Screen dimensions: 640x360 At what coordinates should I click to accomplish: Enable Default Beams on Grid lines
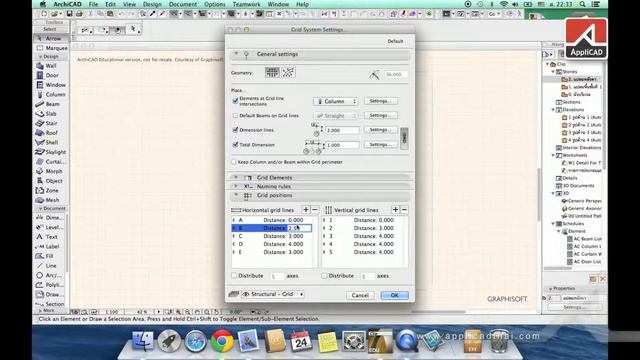pyautogui.click(x=235, y=116)
